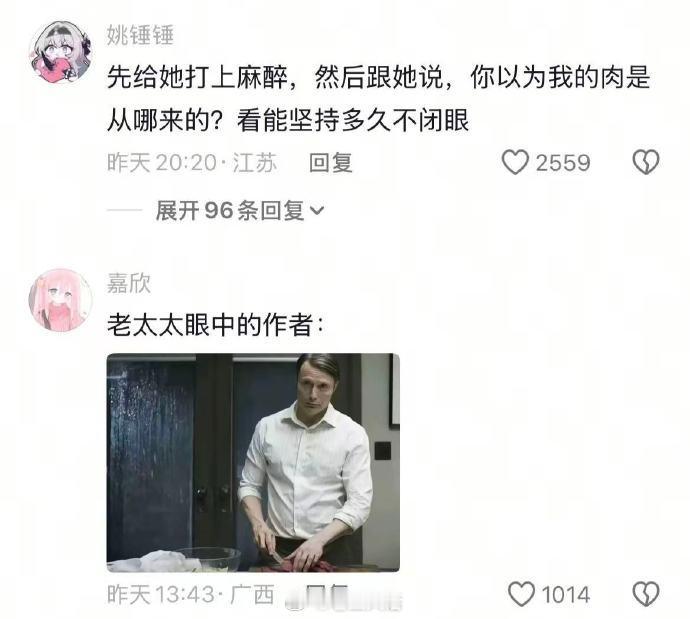Open the username link 嘉欣
This screenshot has width=690, height=619.
pos(128,283)
